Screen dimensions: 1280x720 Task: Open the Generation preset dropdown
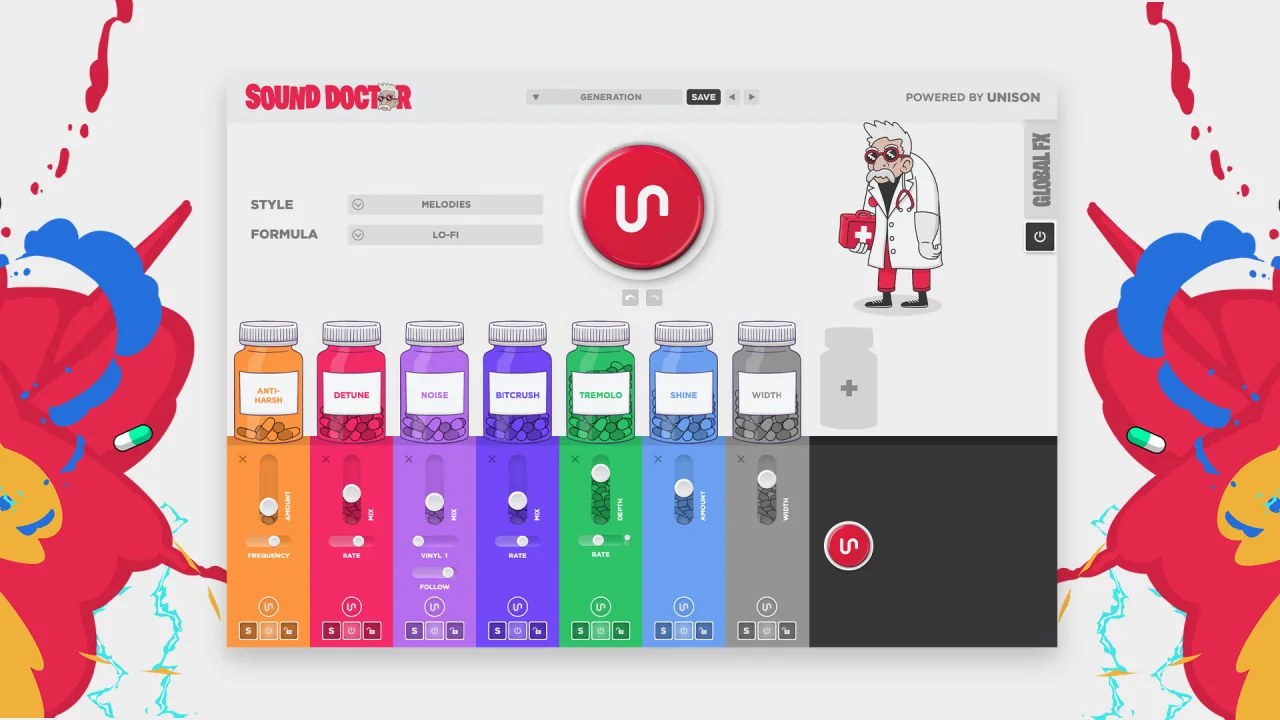(604, 97)
